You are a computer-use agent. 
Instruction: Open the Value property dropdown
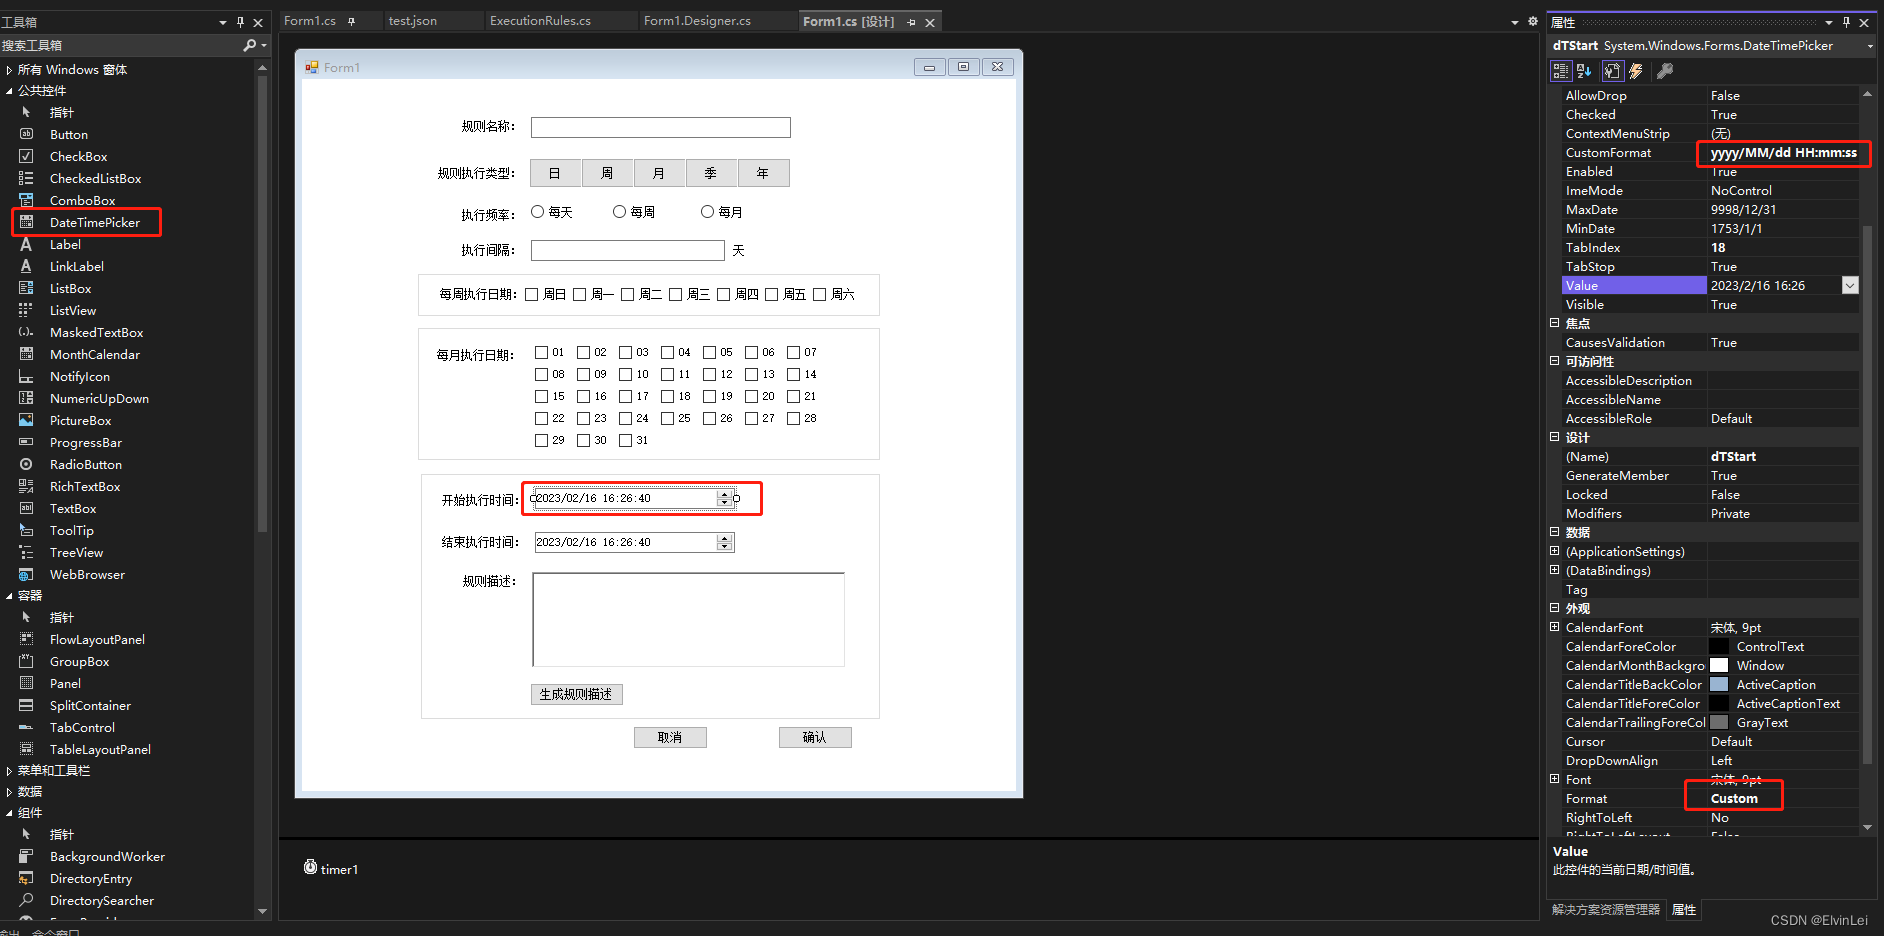1849,285
